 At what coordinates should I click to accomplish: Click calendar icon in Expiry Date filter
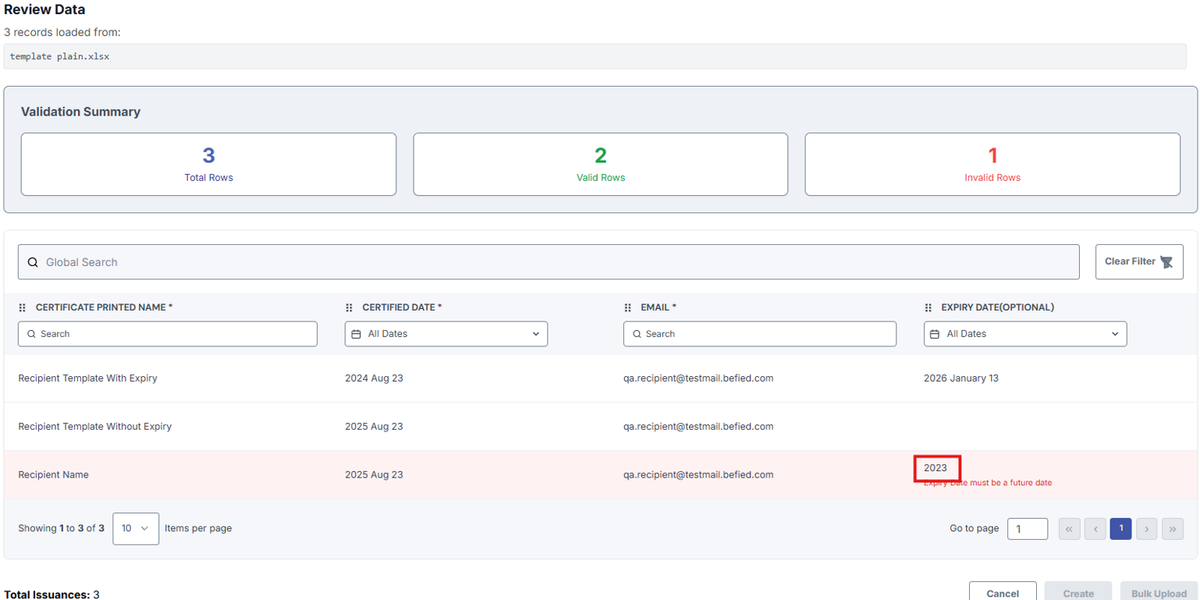(x=936, y=334)
